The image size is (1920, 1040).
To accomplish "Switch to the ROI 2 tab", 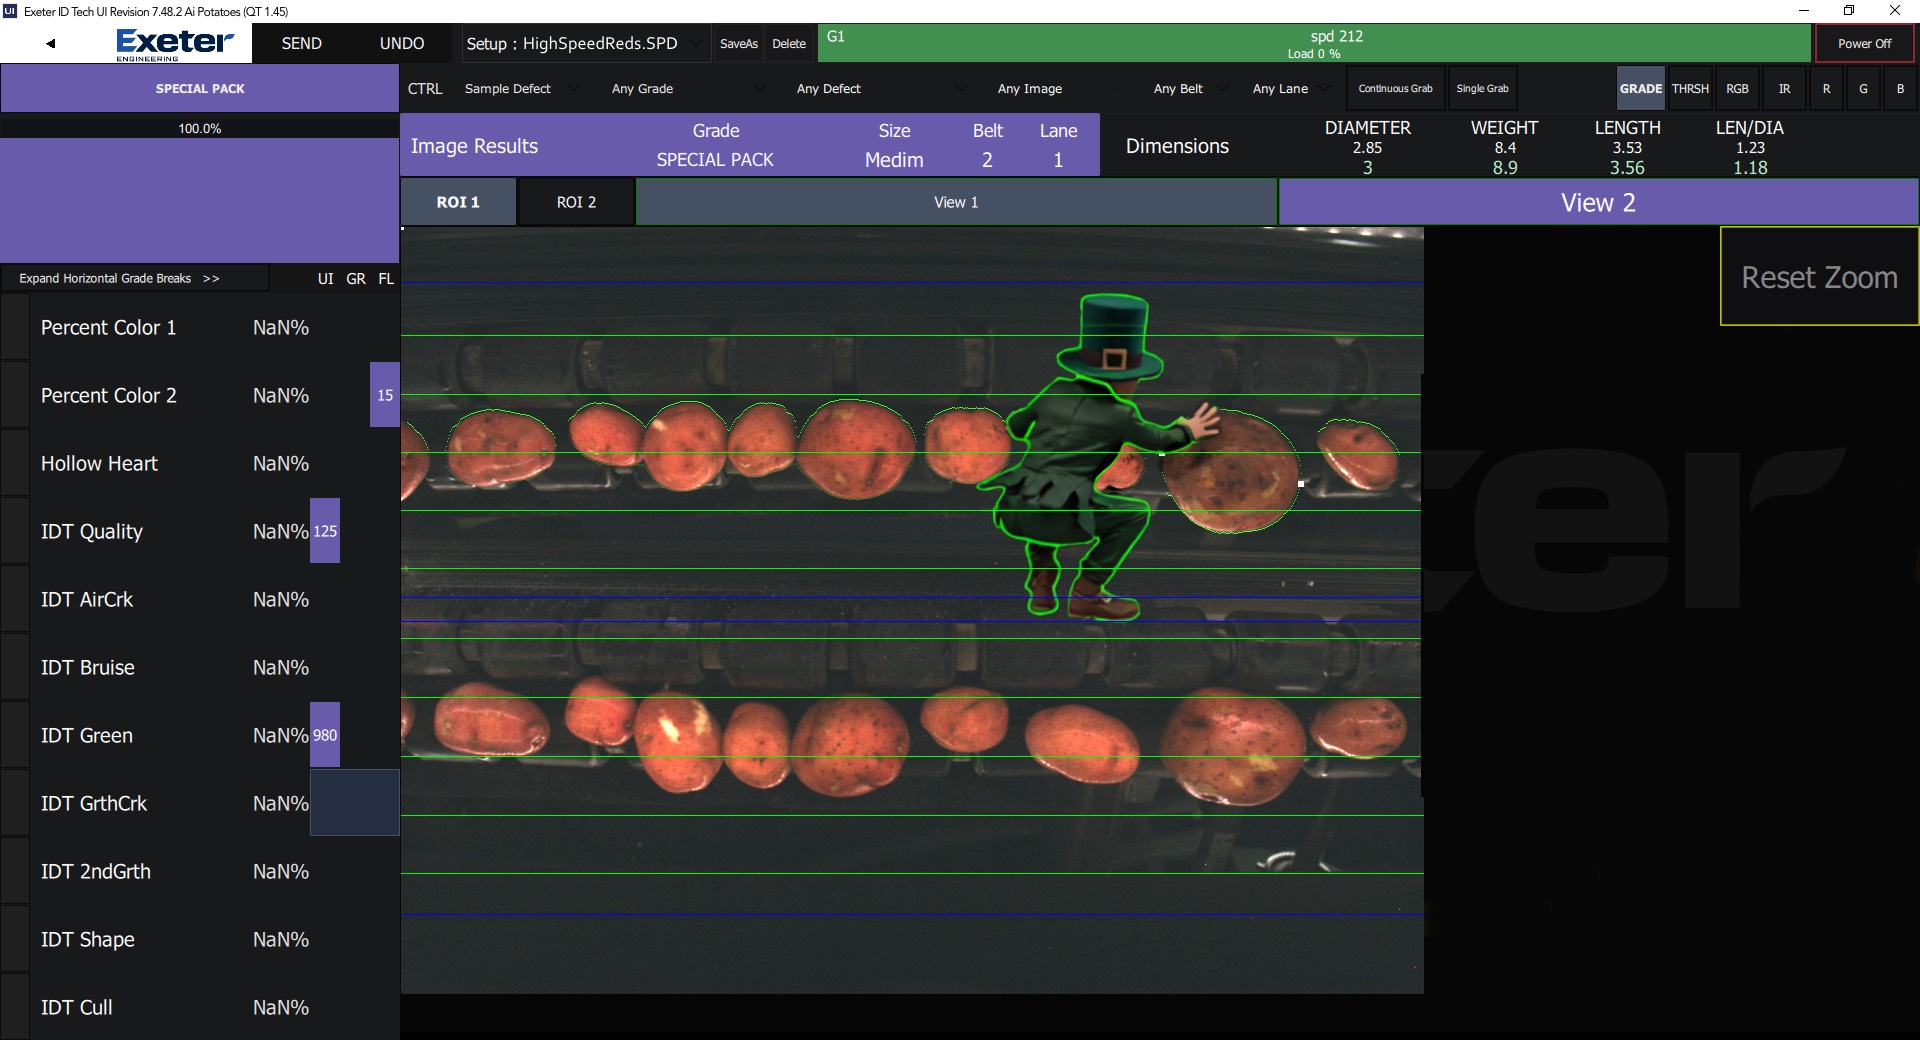I will (x=576, y=202).
